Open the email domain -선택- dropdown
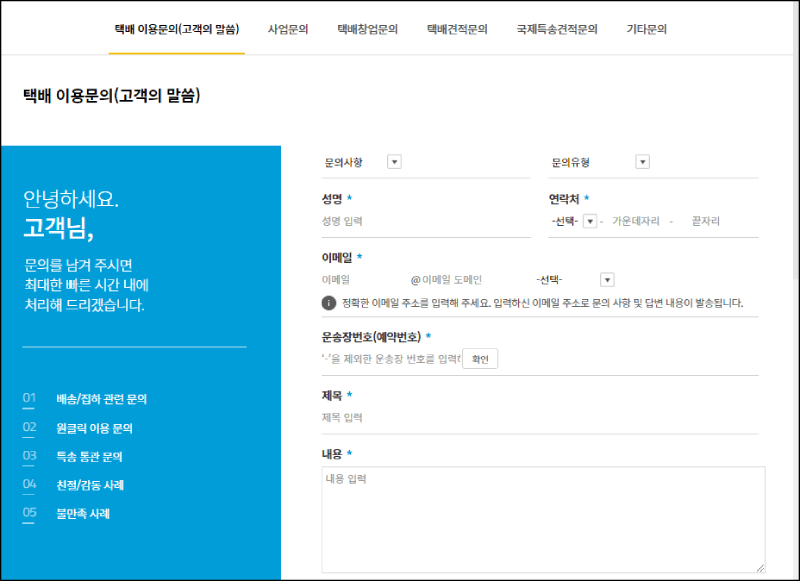The image size is (800, 581). click(606, 279)
